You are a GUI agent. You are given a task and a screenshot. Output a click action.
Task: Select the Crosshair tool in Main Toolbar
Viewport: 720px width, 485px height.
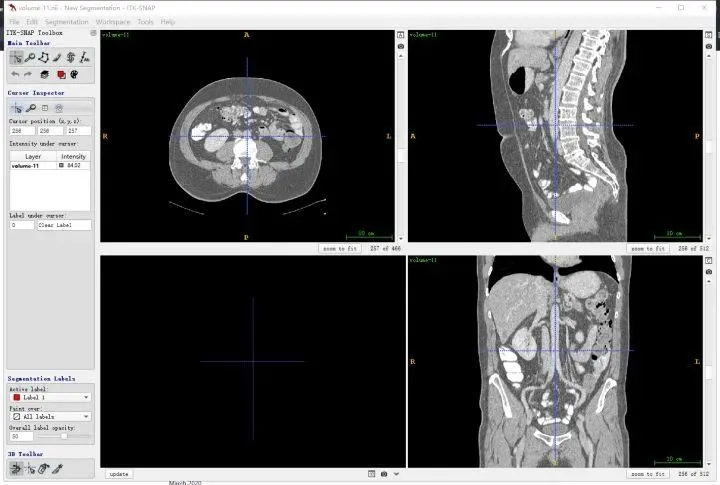pyautogui.click(x=16, y=57)
